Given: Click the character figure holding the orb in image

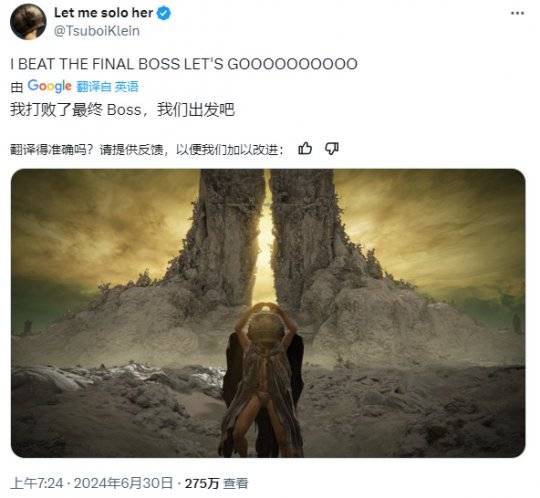Looking at the screenshot, I should (x=263, y=379).
